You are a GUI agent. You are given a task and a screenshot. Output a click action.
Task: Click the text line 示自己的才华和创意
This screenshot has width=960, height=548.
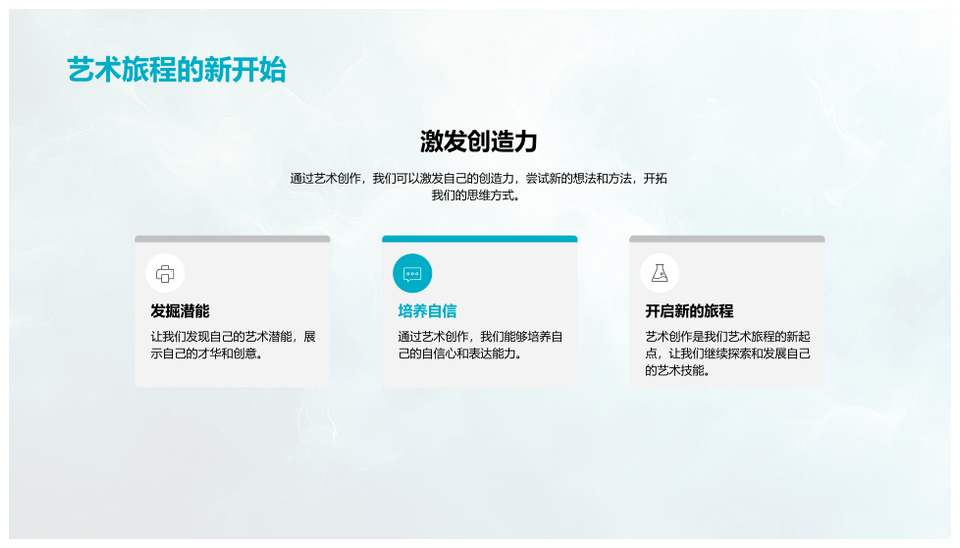click(208, 353)
